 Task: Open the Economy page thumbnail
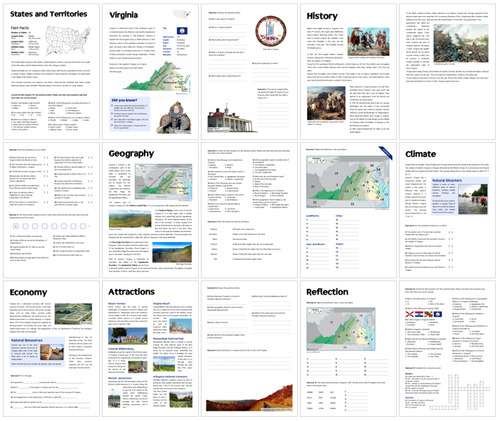51,348
